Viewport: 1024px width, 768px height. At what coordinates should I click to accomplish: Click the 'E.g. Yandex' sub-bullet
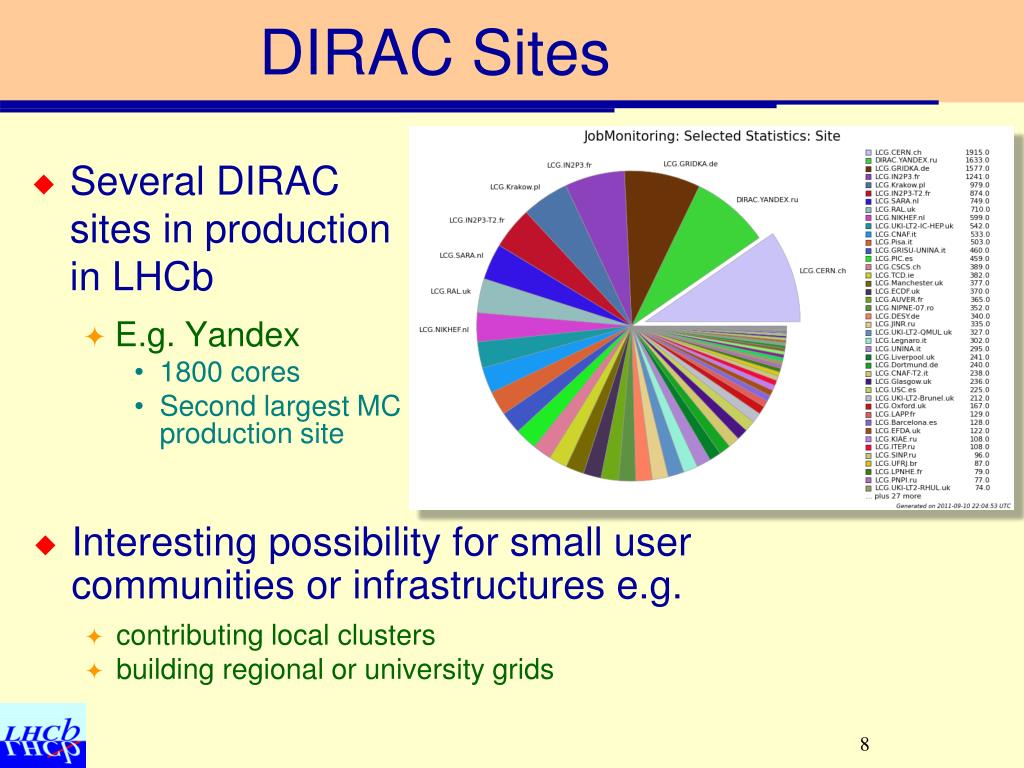tap(207, 335)
